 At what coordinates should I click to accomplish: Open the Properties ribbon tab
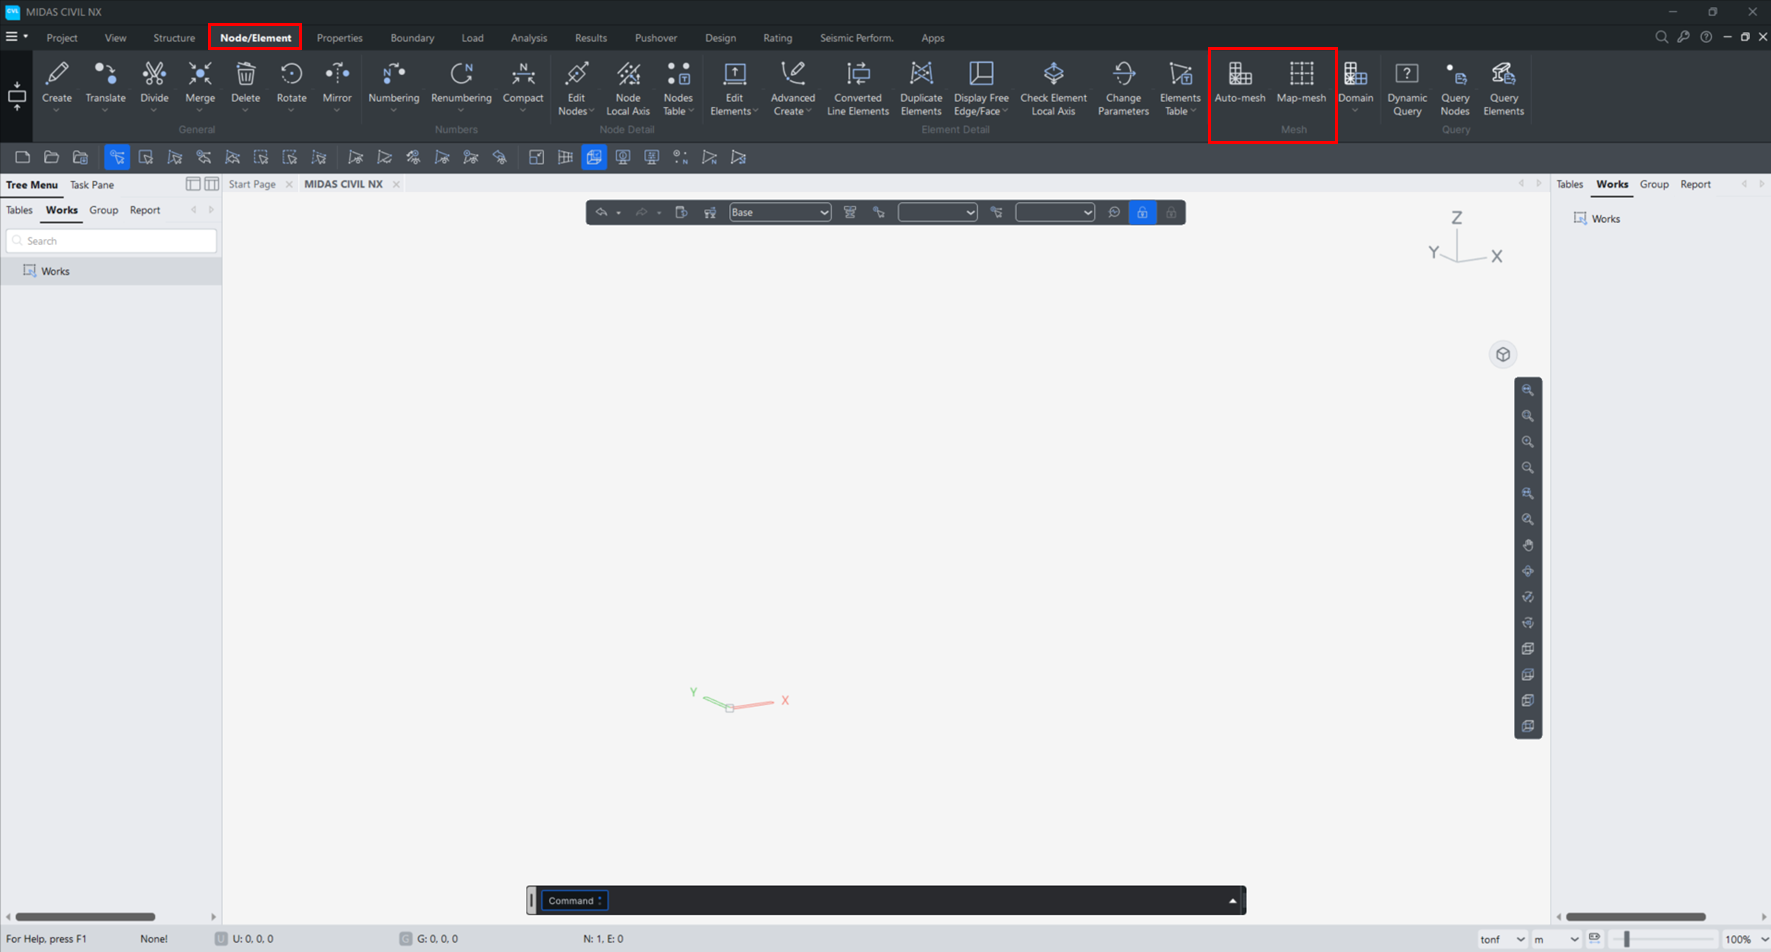coord(339,38)
